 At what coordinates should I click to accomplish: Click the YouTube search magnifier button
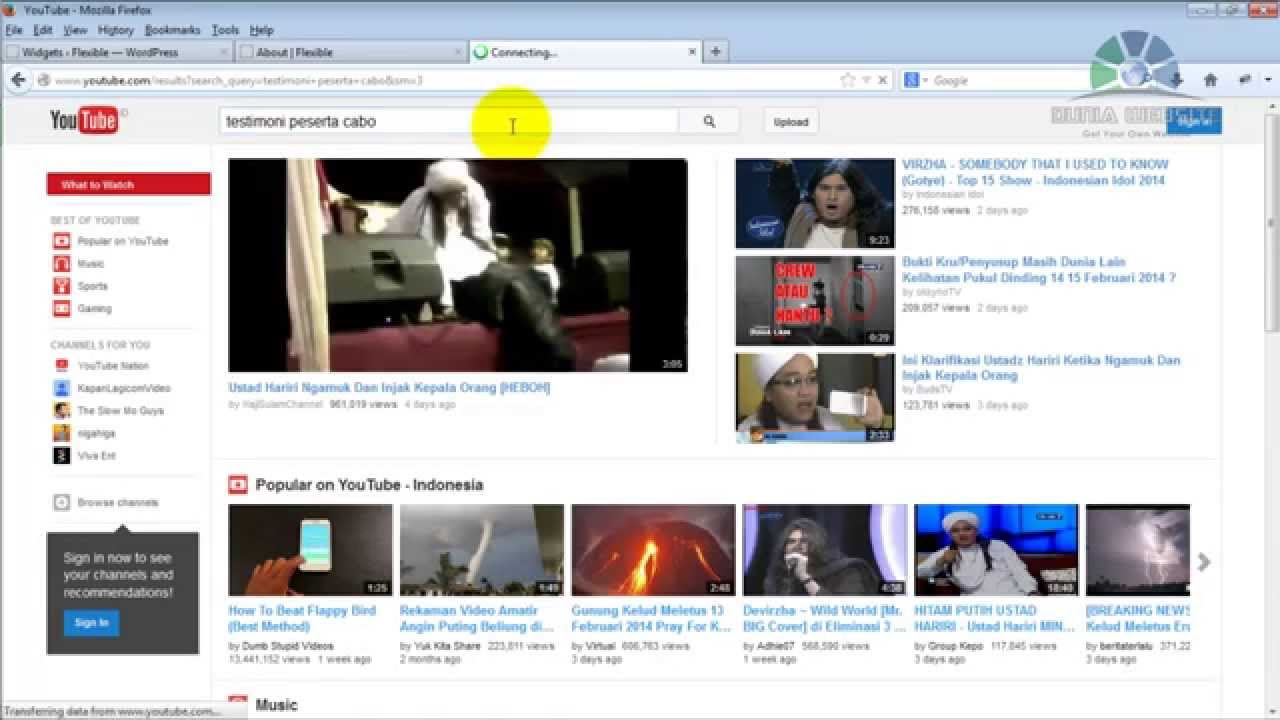pos(709,122)
